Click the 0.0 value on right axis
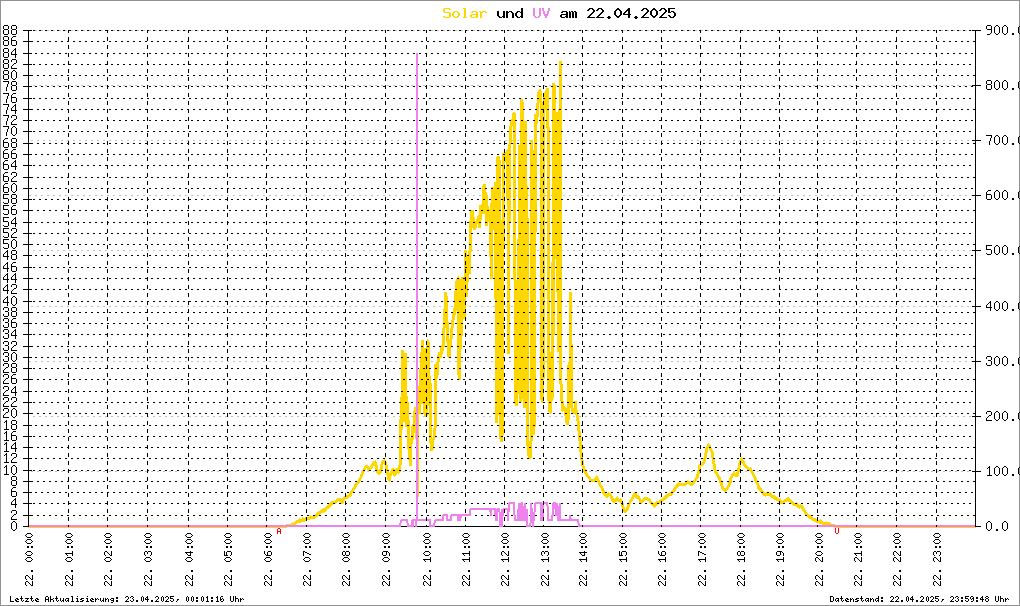This screenshot has width=1020, height=606. [995, 526]
